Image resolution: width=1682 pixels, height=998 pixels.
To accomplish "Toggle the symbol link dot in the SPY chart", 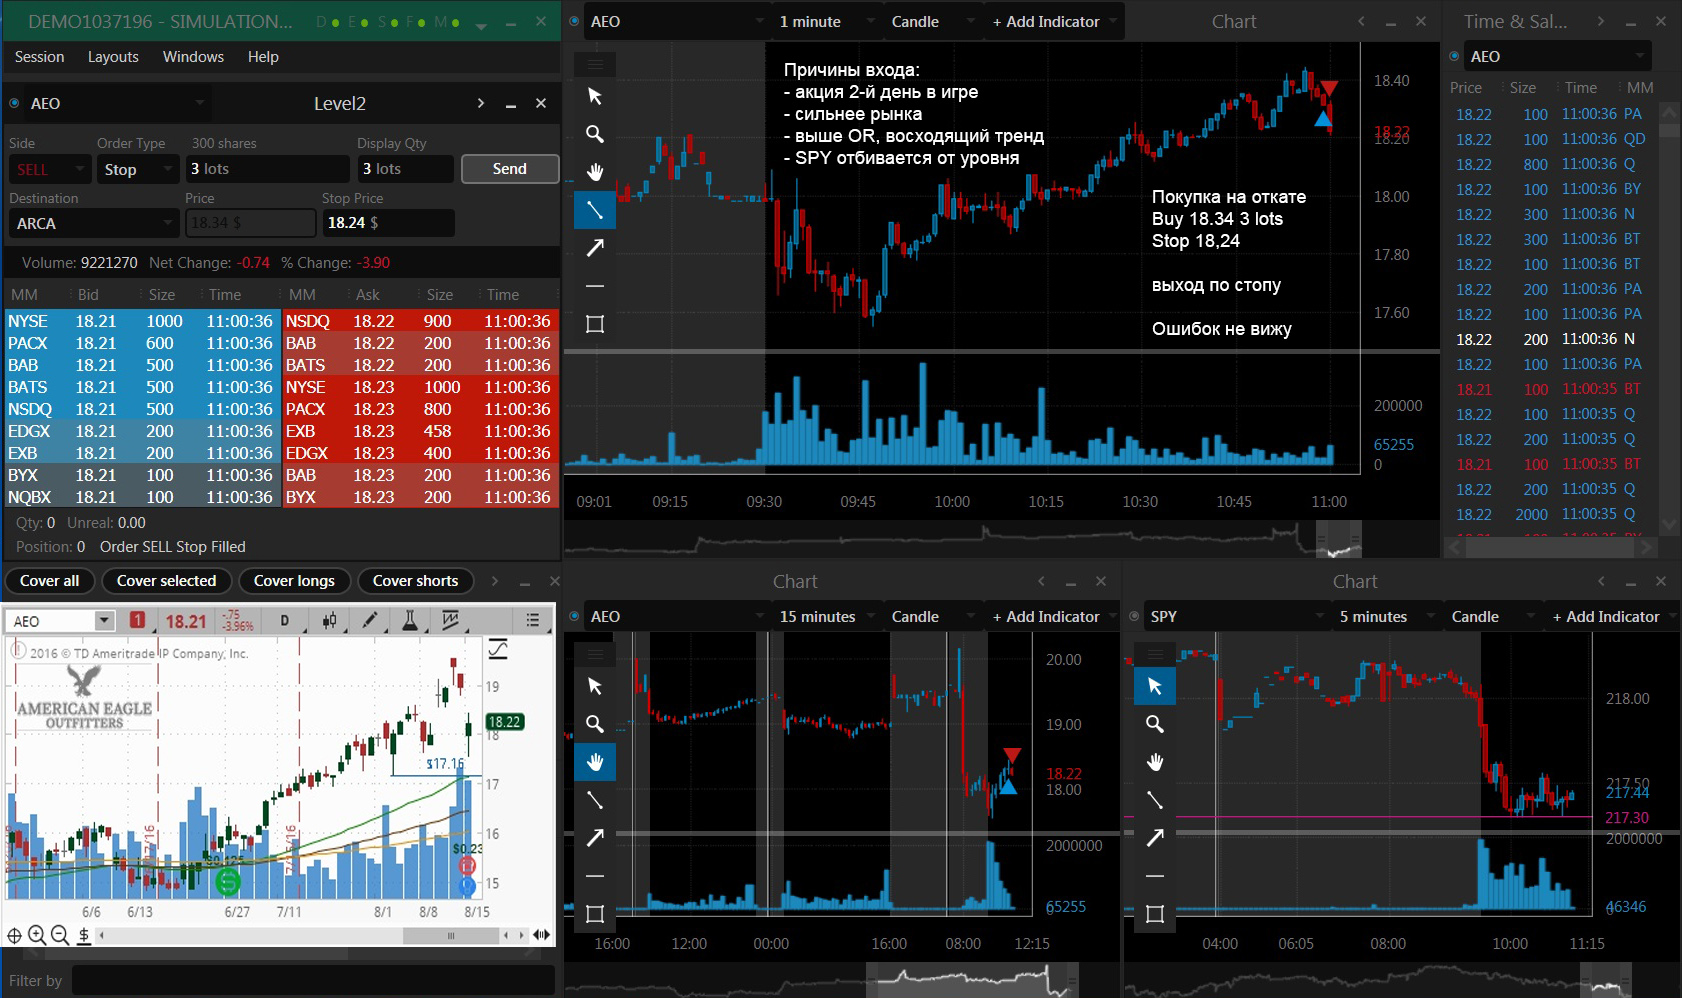I will click(x=1135, y=616).
